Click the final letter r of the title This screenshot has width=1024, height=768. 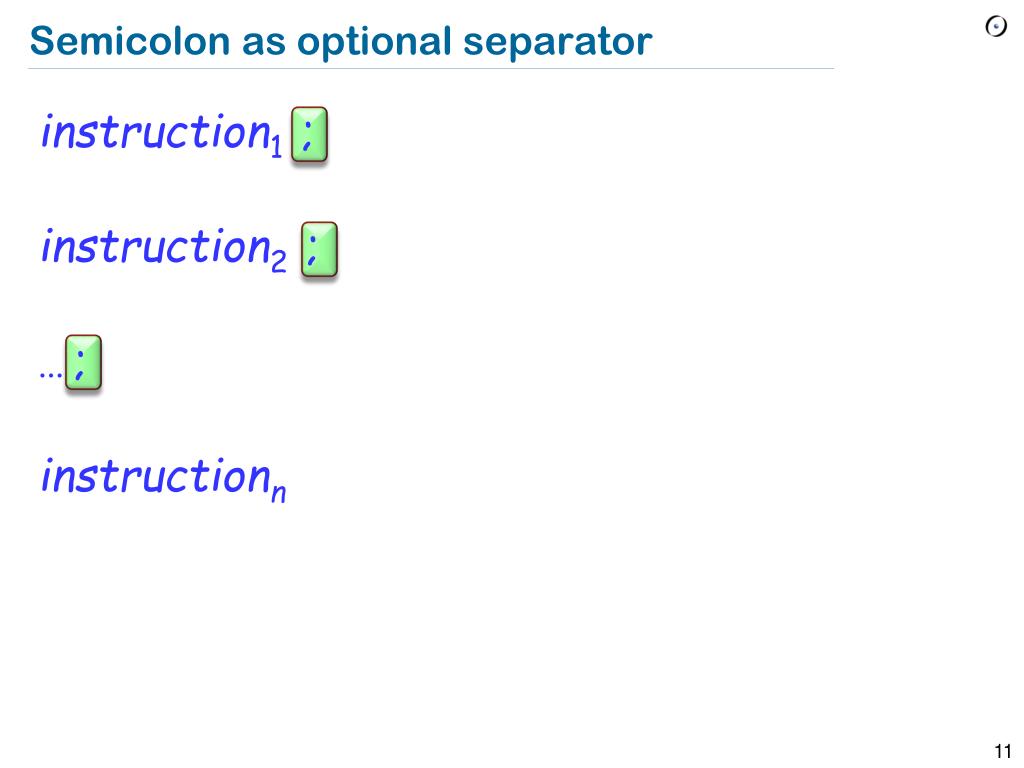tap(645, 46)
